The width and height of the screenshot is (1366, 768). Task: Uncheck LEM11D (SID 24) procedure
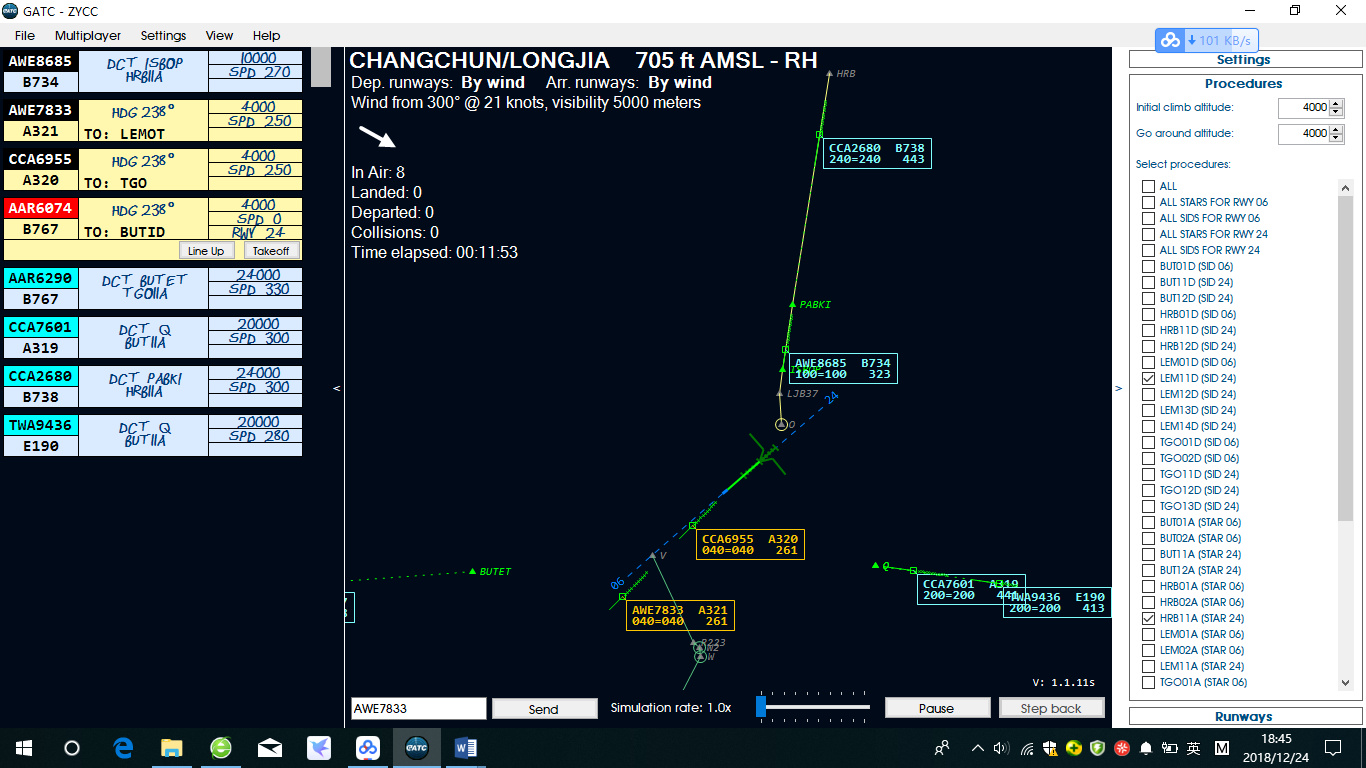click(1146, 378)
